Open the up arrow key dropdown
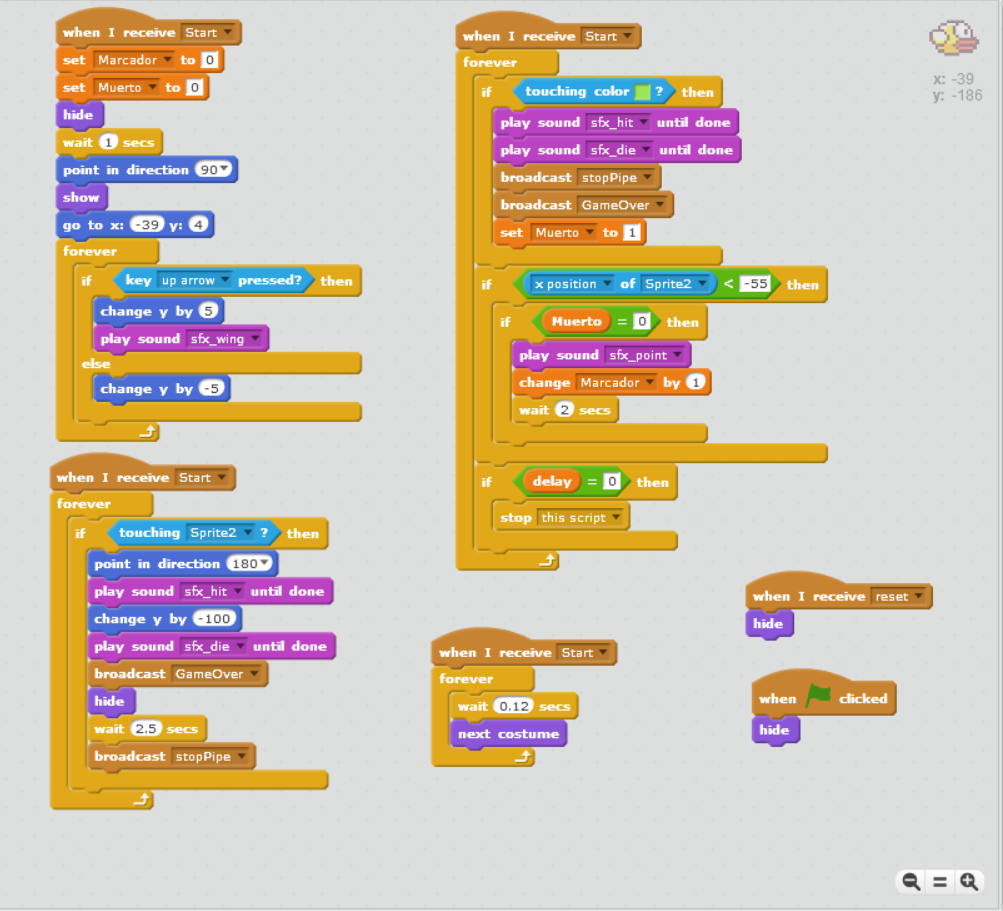Screen dimensions: 1003x911 click(225, 281)
